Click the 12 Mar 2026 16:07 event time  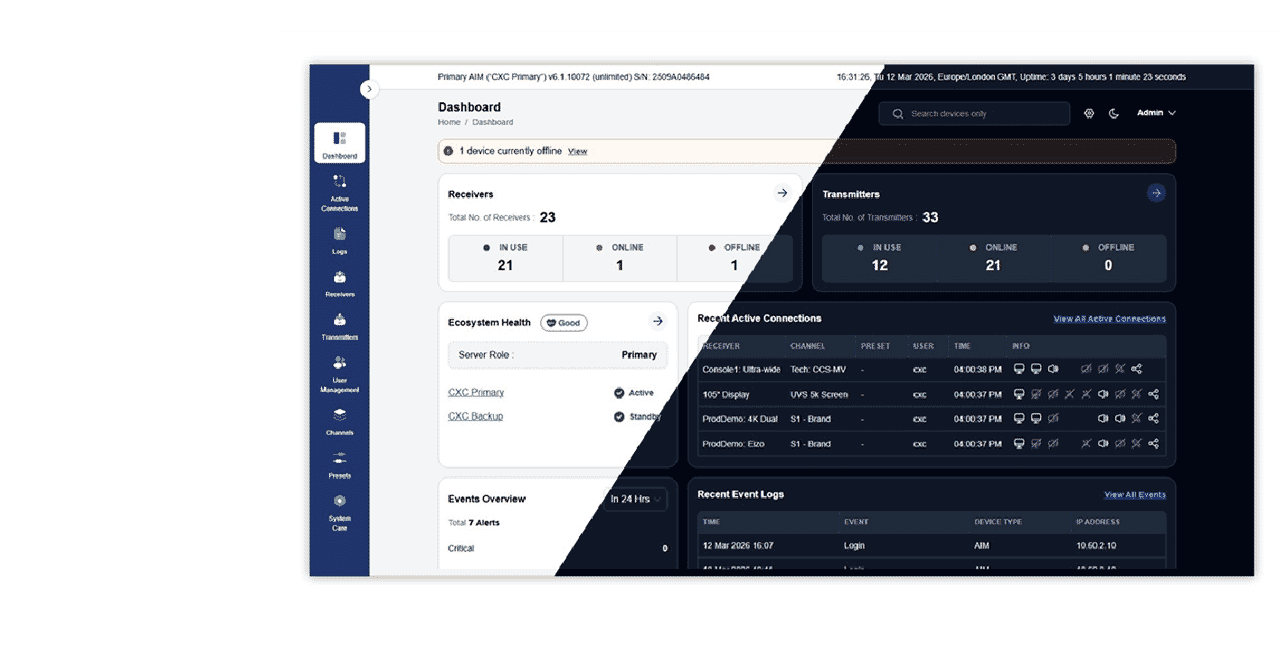738,546
